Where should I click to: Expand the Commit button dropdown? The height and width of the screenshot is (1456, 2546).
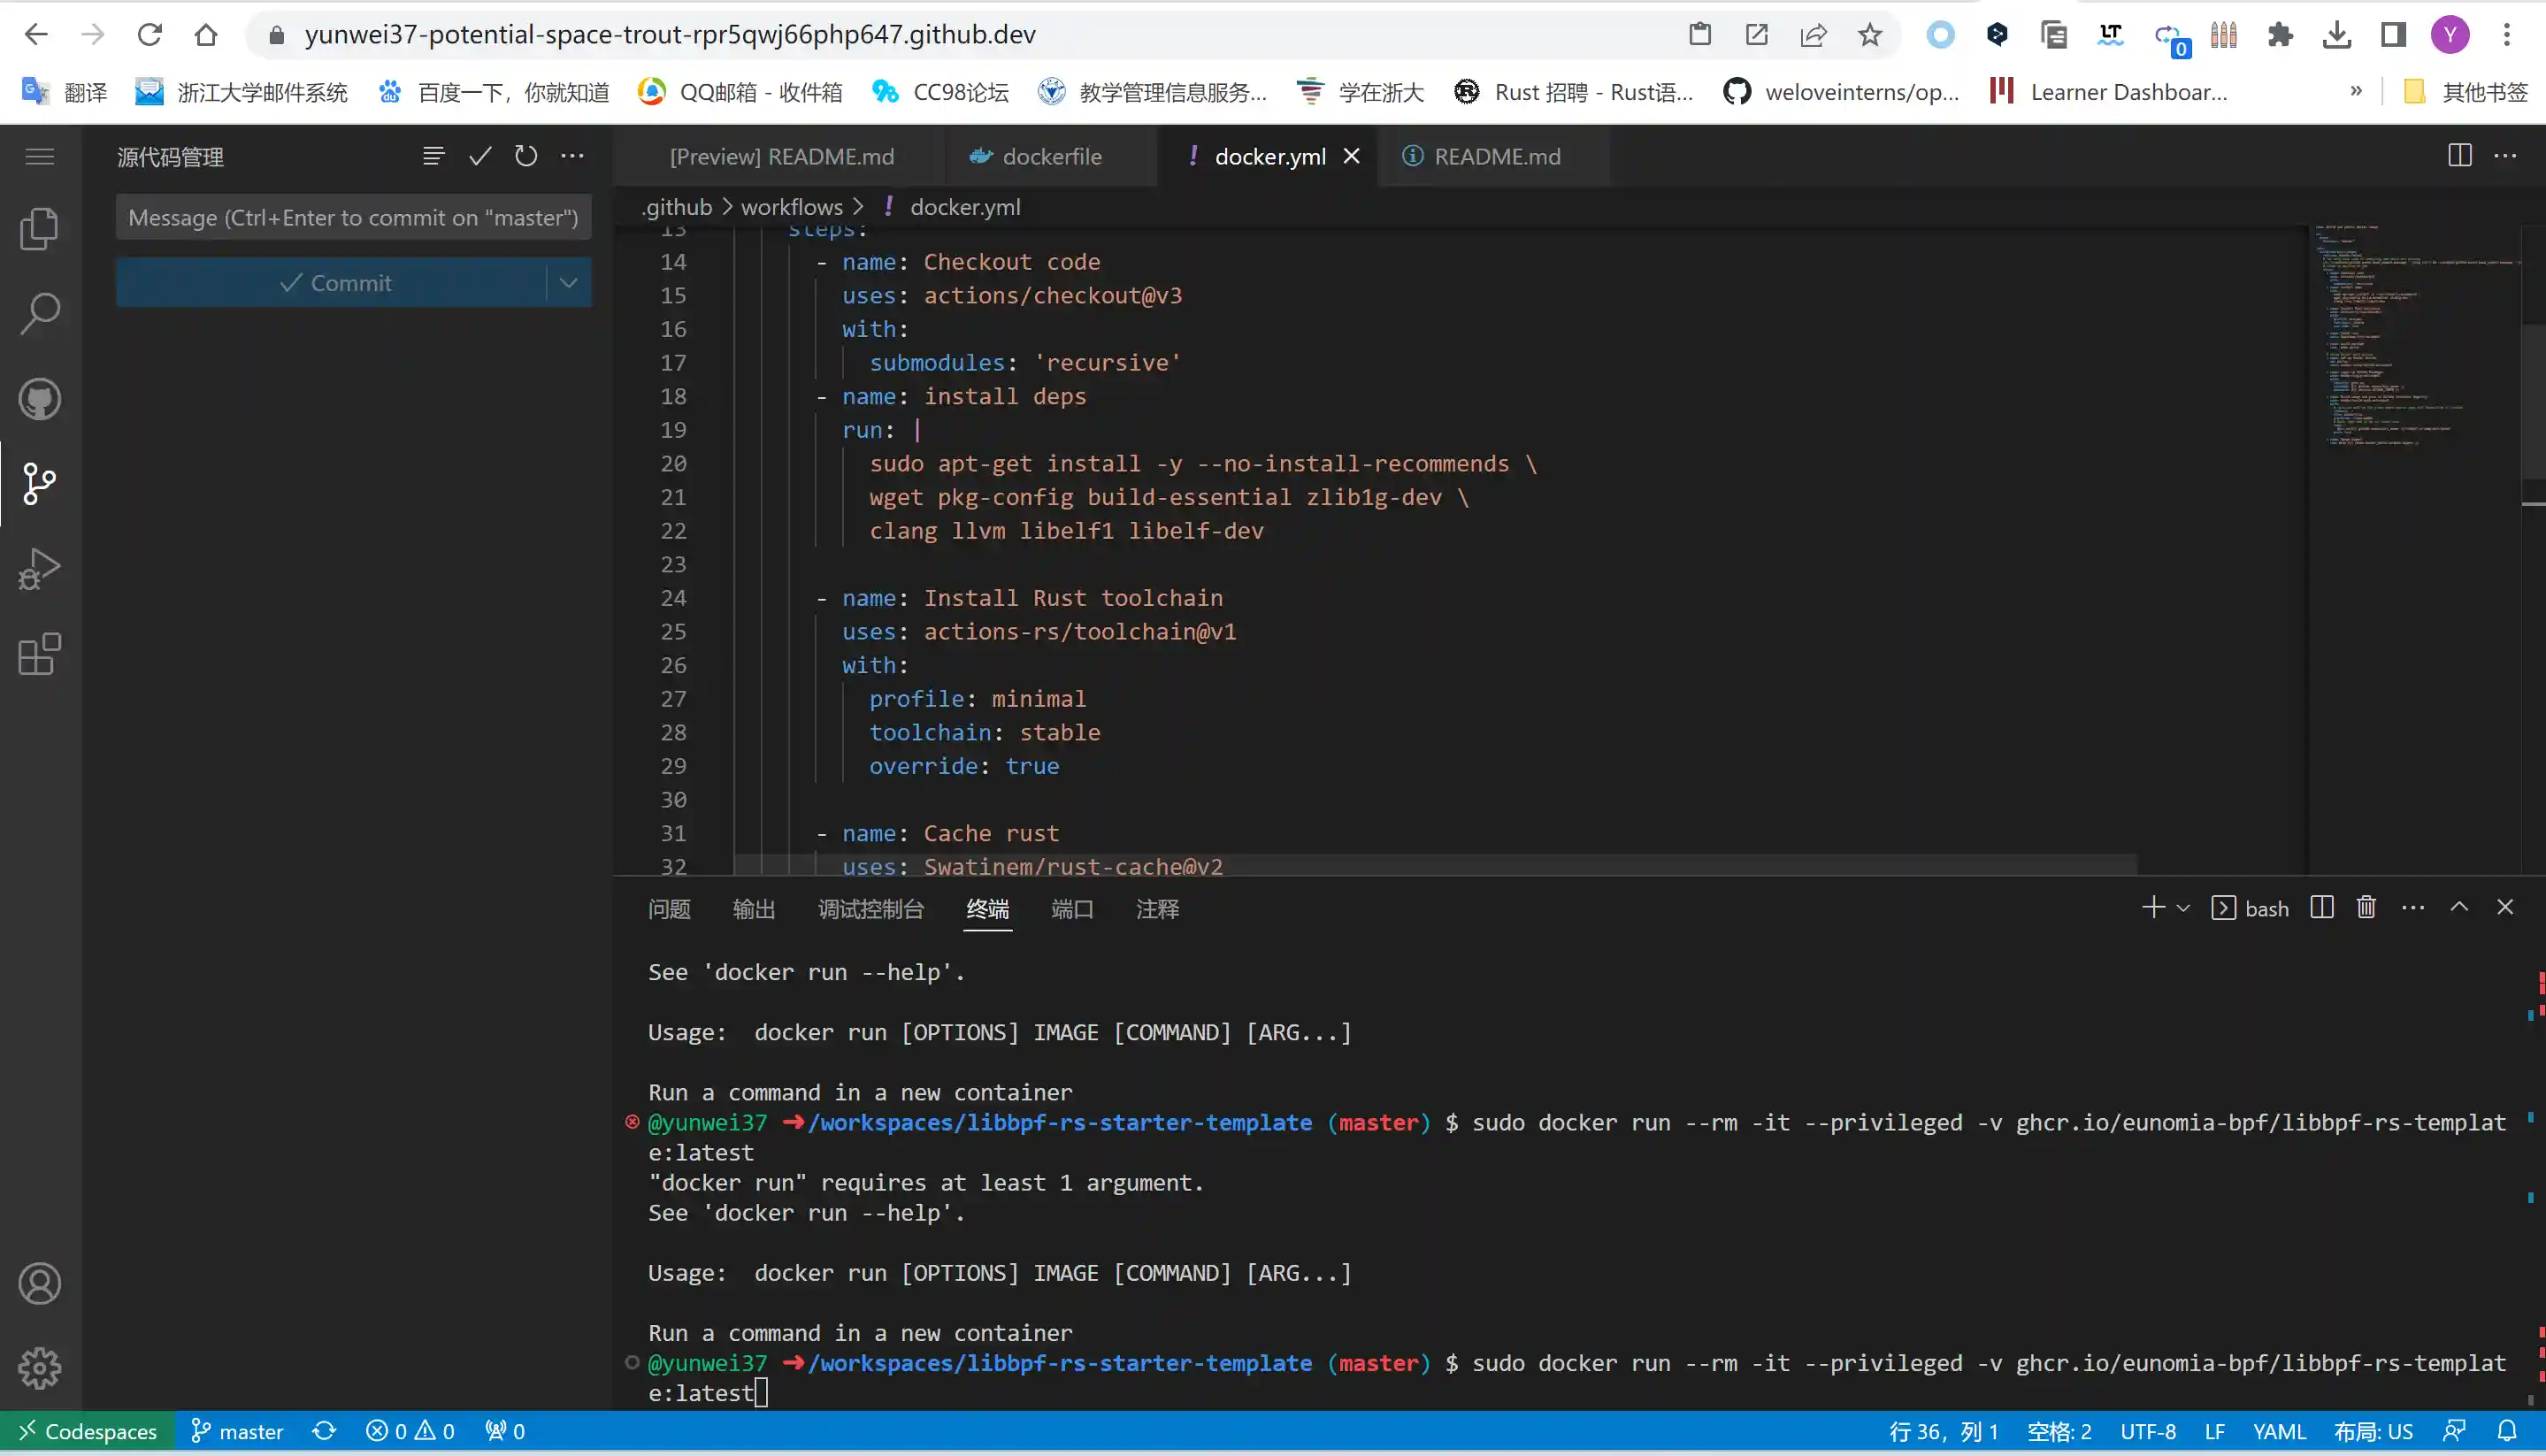(x=568, y=282)
